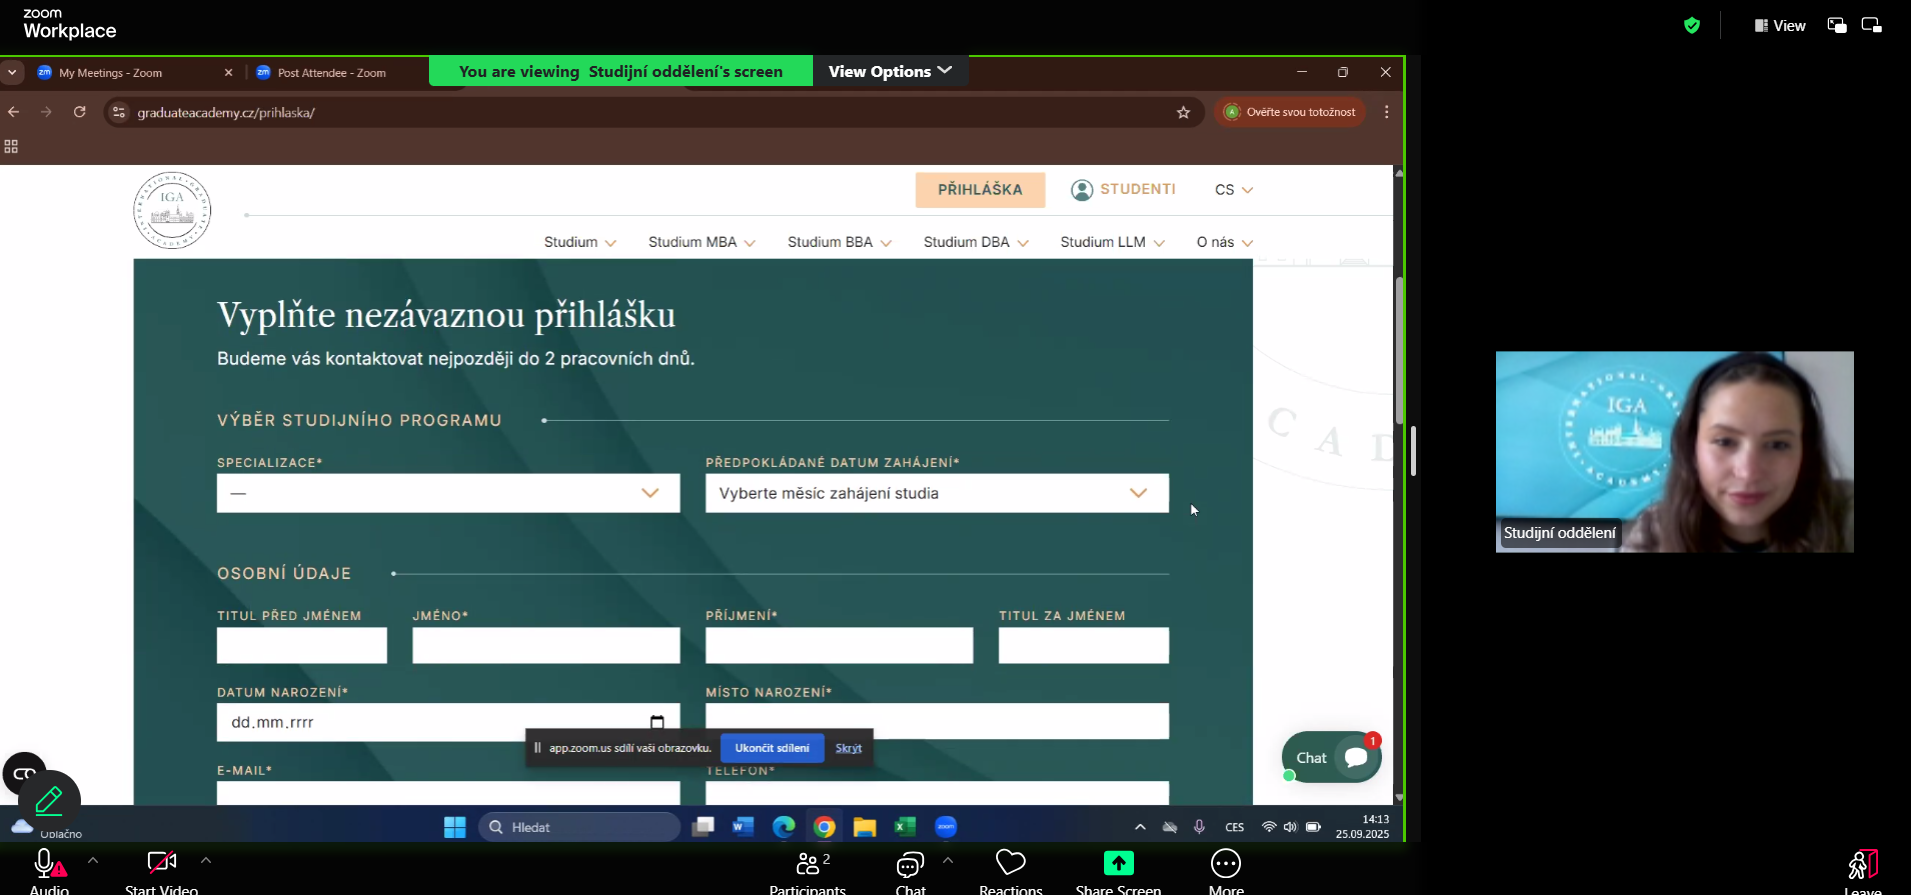Expand the audio settings caret
Viewport: 1911px width, 895px height.
tap(93, 860)
